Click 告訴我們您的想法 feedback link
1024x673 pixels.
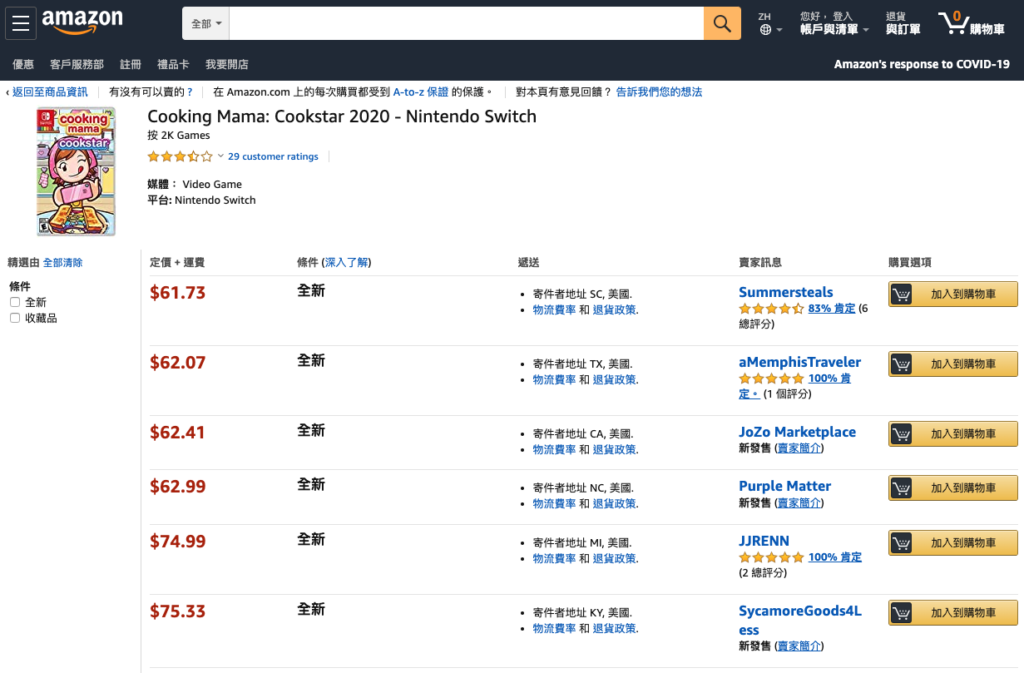659,92
